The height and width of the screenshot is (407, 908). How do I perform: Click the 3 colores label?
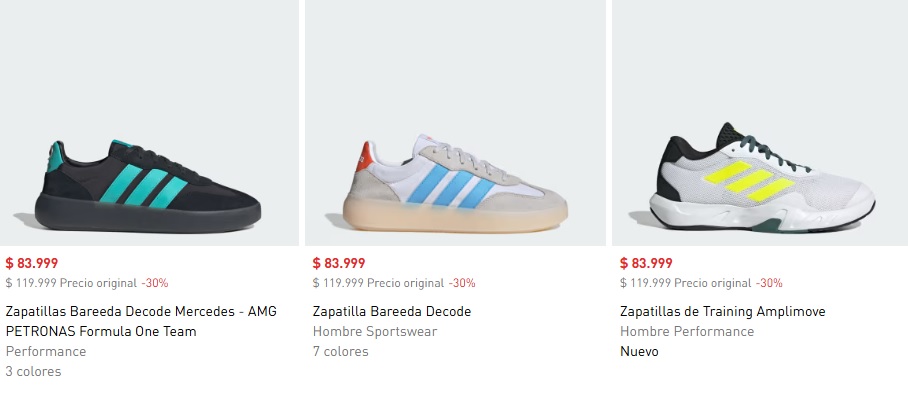(x=34, y=372)
